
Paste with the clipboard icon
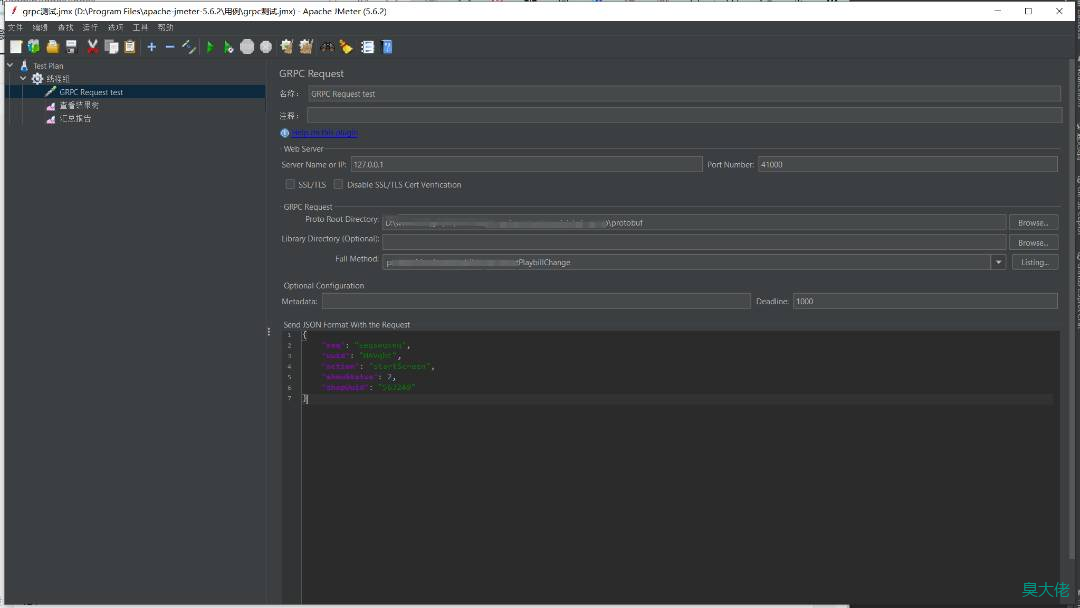pyautogui.click(x=129, y=47)
